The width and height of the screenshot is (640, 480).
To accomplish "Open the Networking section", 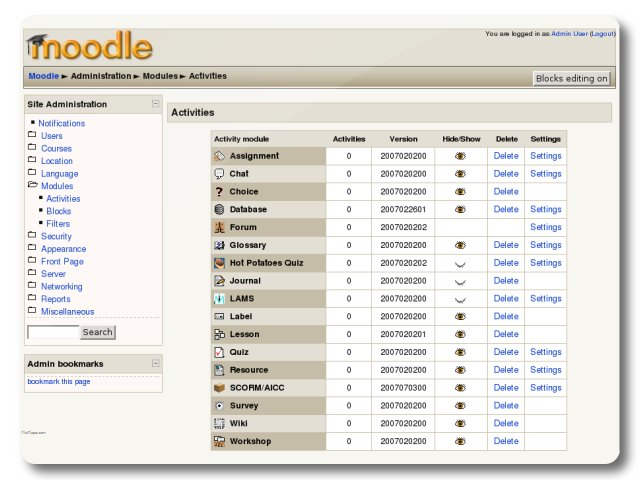I will click(62, 287).
